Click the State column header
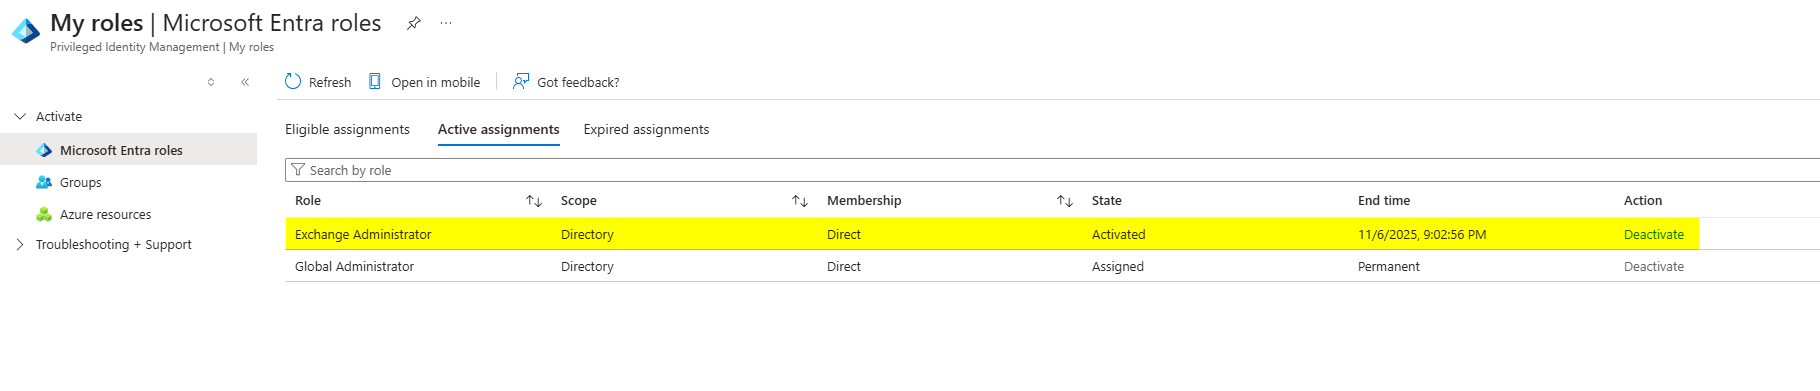The image size is (1820, 391). click(1107, 200)
